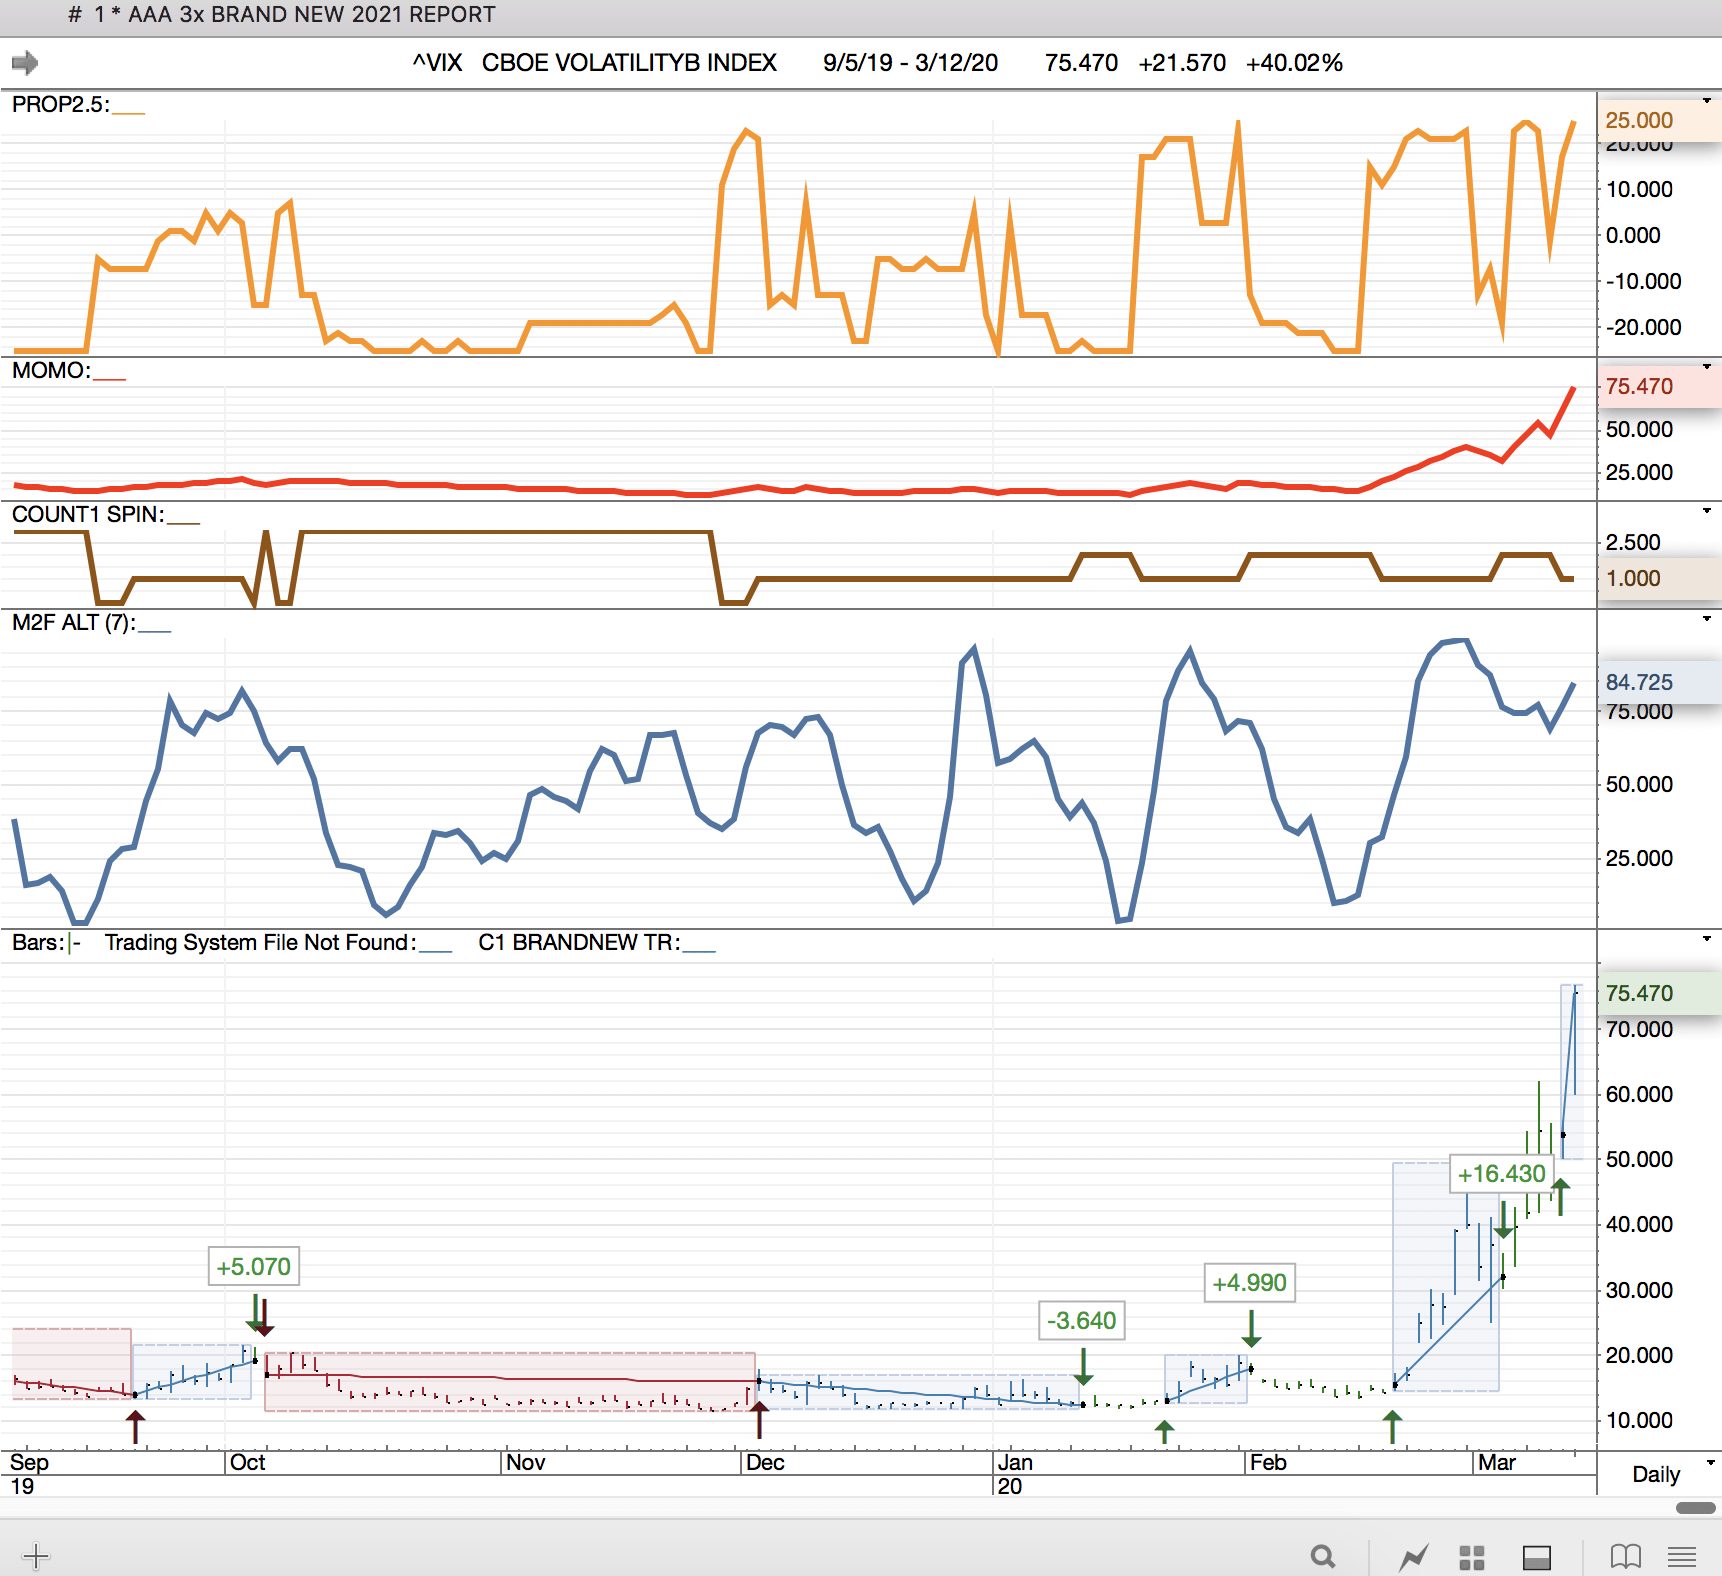
Task: Expand the PROP2.5 pane dropdown arrow
Action: (1707, 101)
